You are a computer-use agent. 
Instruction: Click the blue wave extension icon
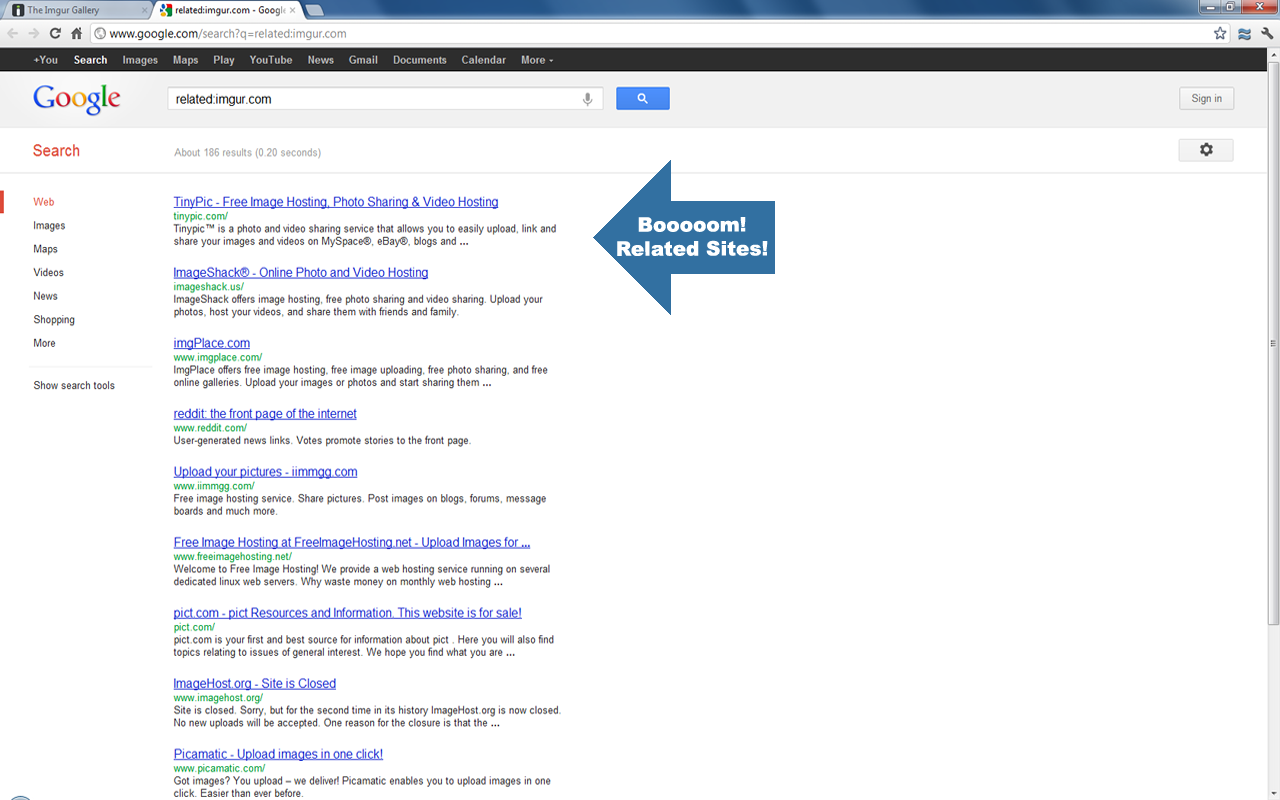pyautogui.click(x=1244, y=33)
